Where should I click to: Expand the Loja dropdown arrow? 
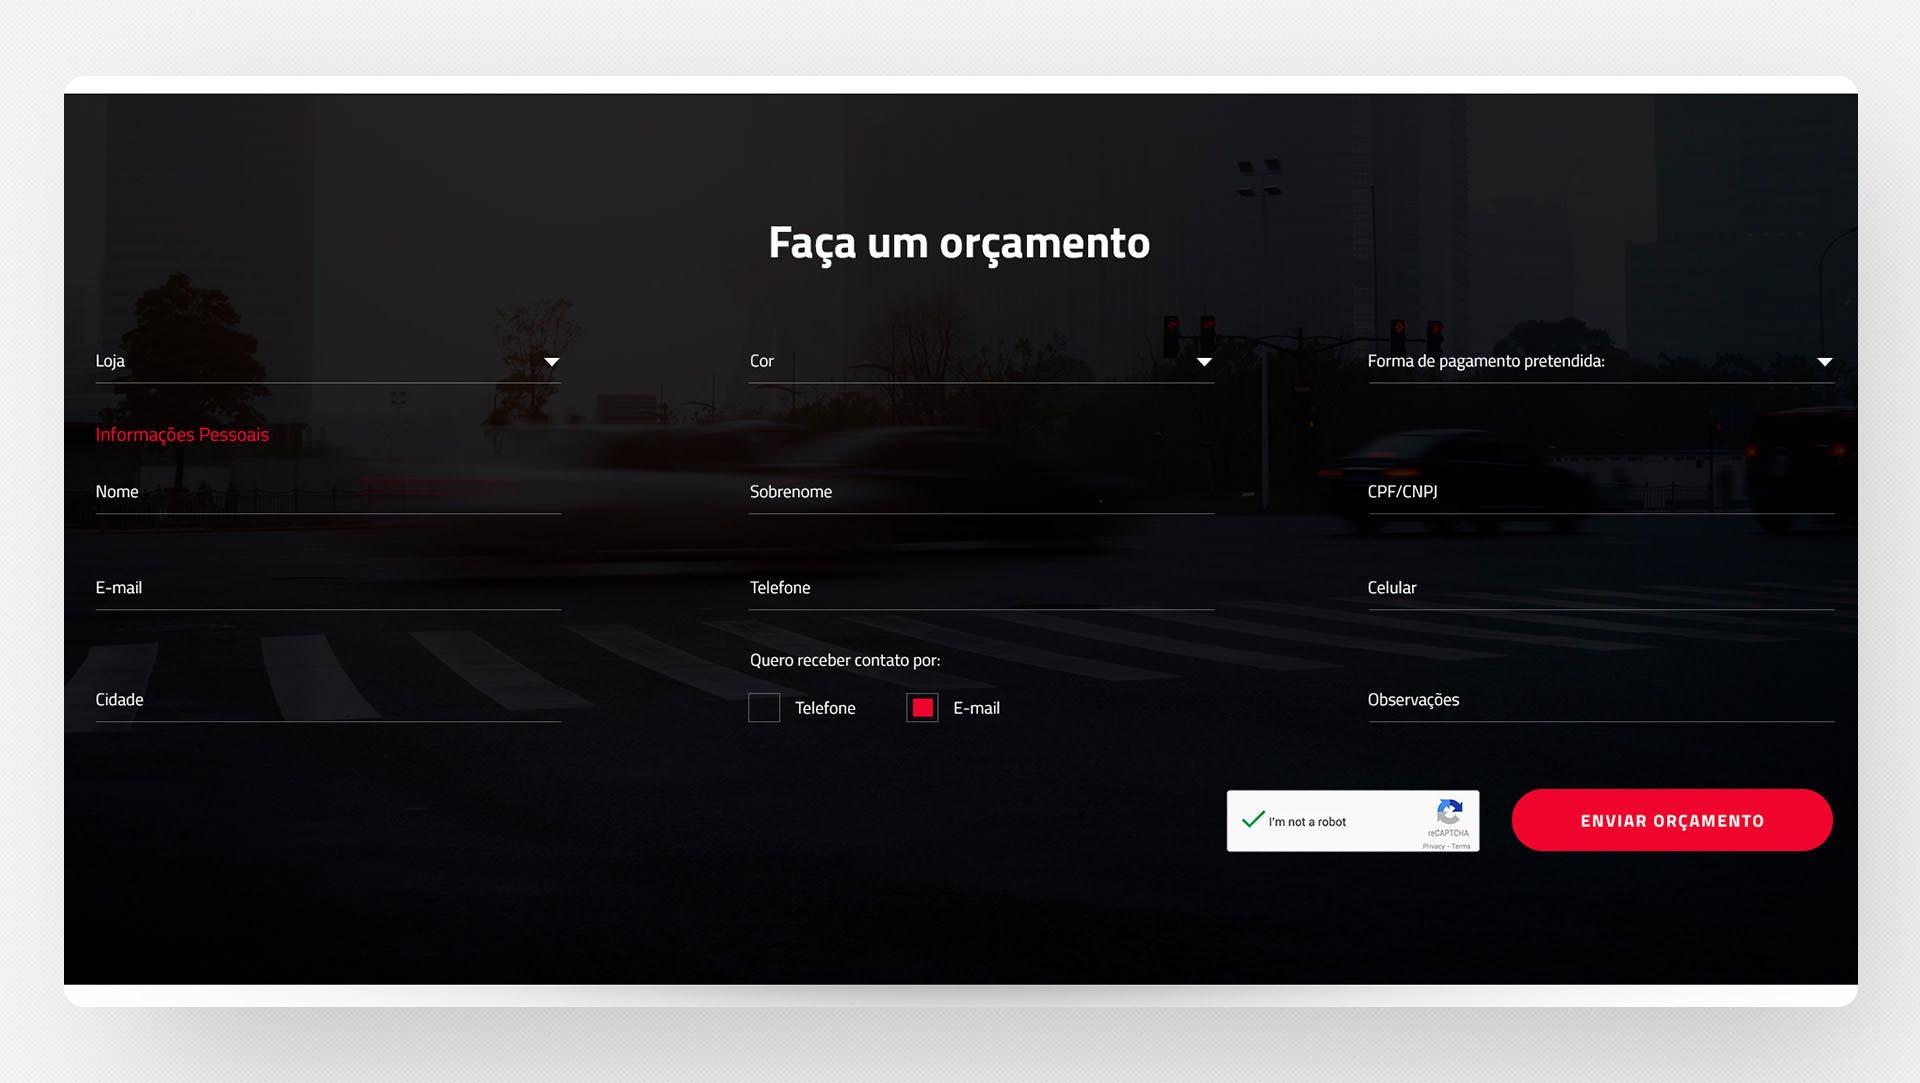click(x=551, y=362)
